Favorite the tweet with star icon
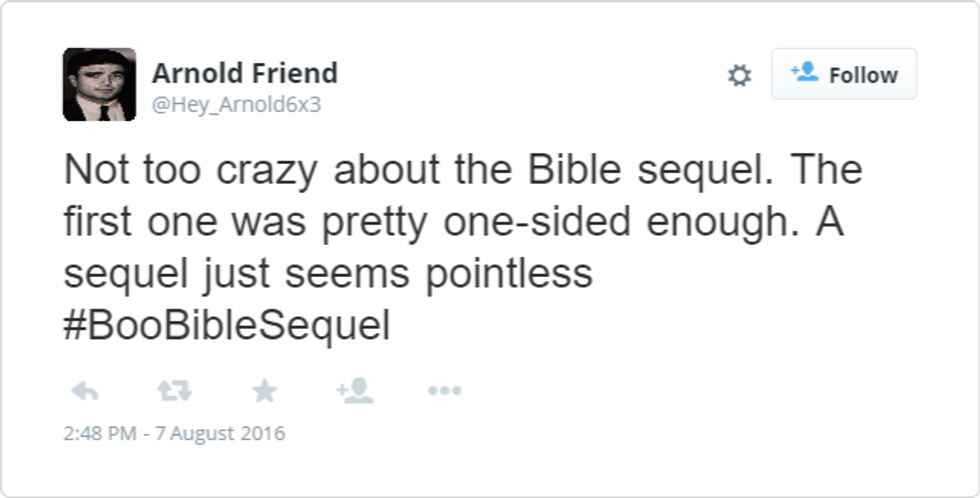Image resolution: width=980 pixels, height=498 pixels. coord(264,391)
